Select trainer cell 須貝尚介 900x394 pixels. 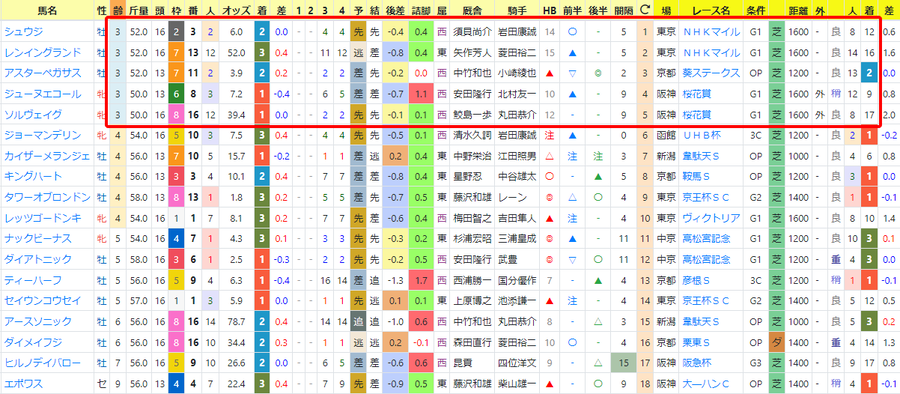coord(472,32)
